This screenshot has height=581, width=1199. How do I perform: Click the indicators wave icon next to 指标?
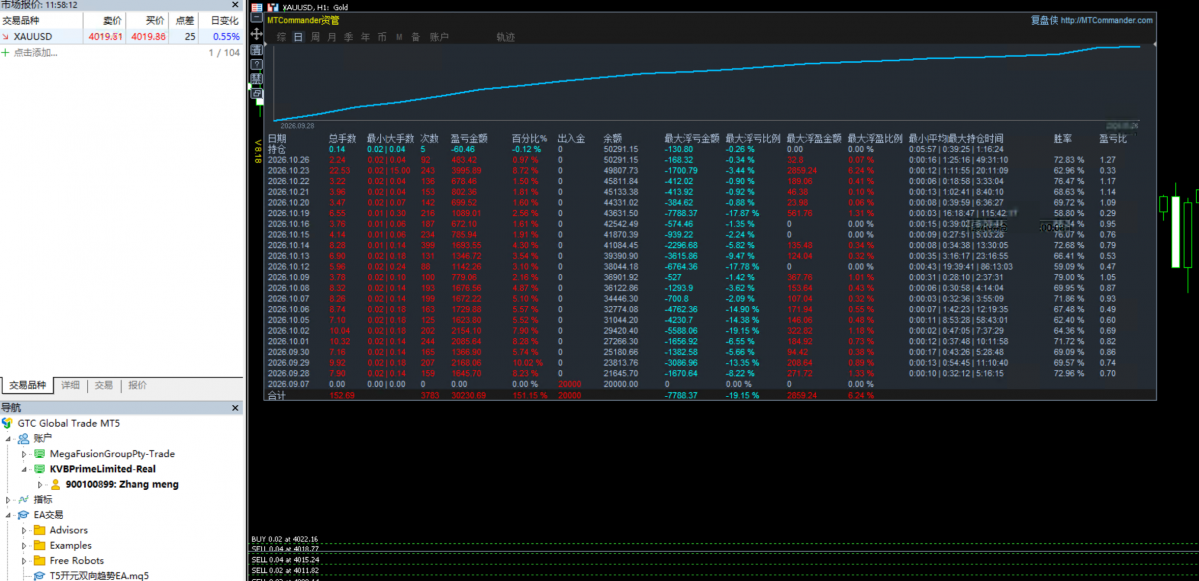click(24, 499)
